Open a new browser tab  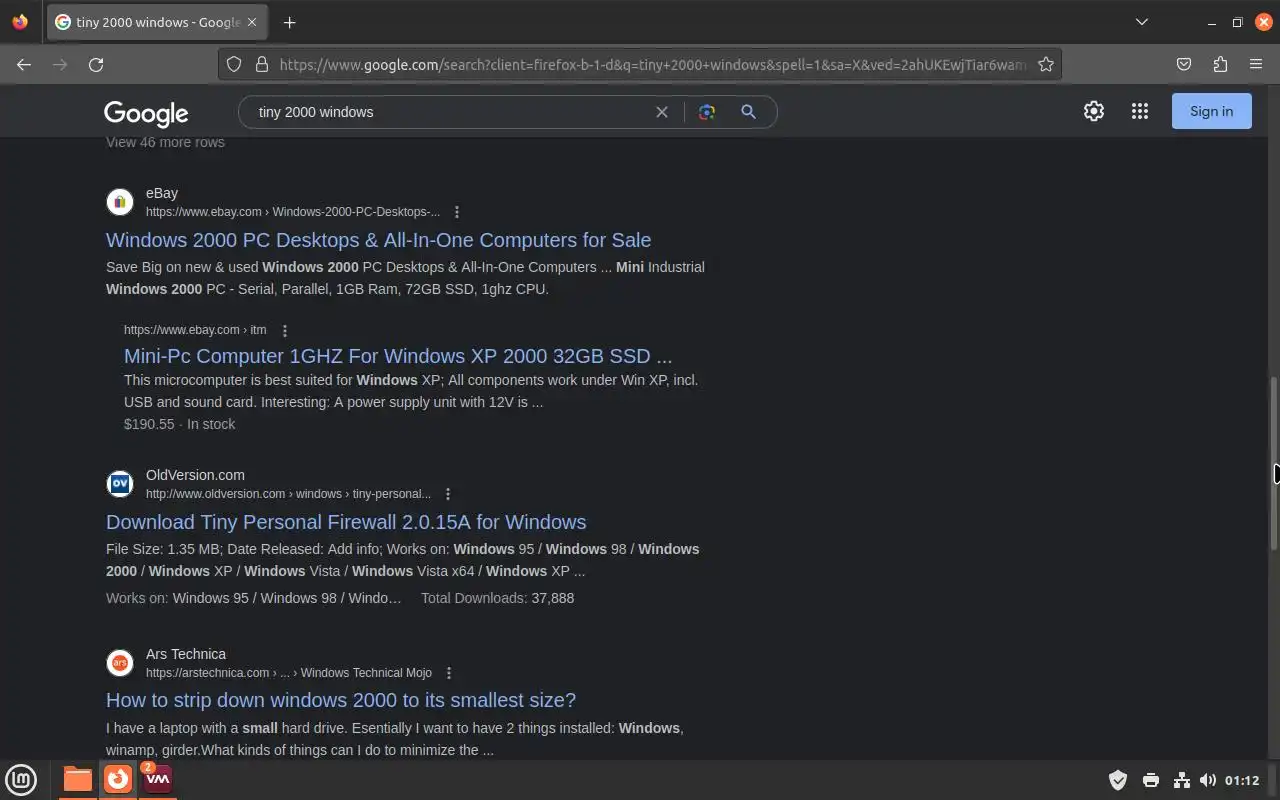coord(290,22)
